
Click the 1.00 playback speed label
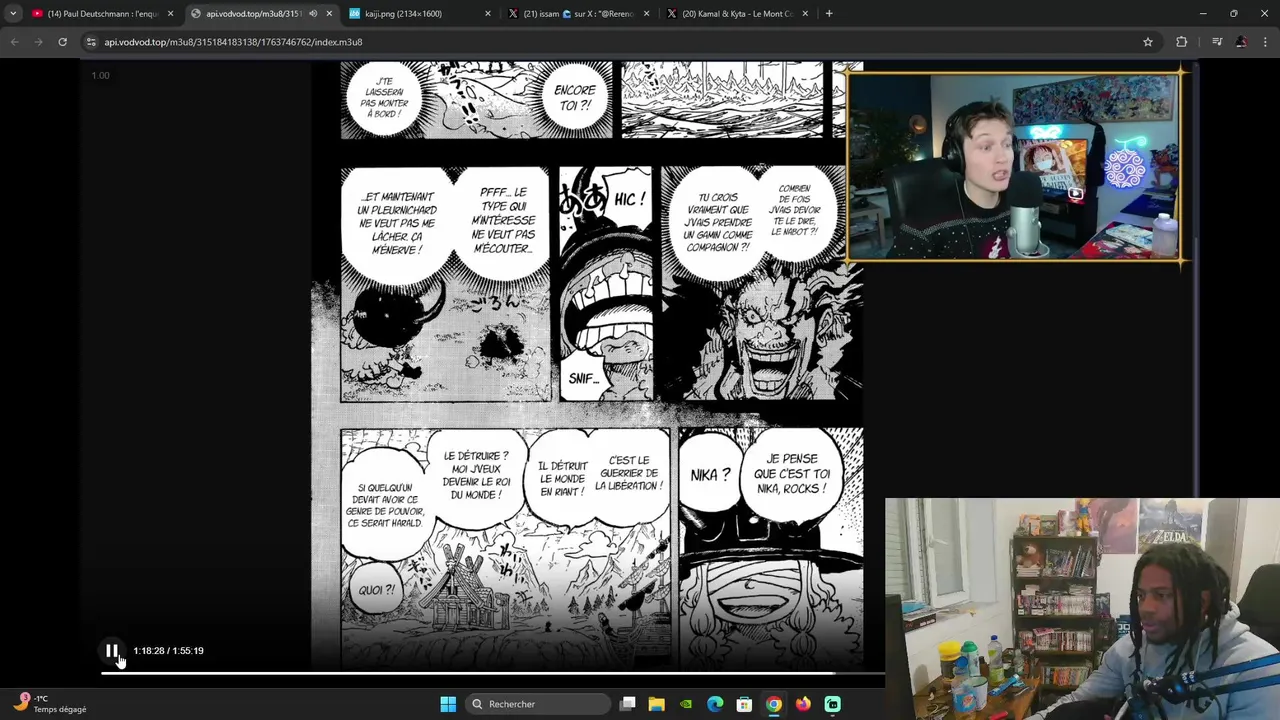[100, 75]
